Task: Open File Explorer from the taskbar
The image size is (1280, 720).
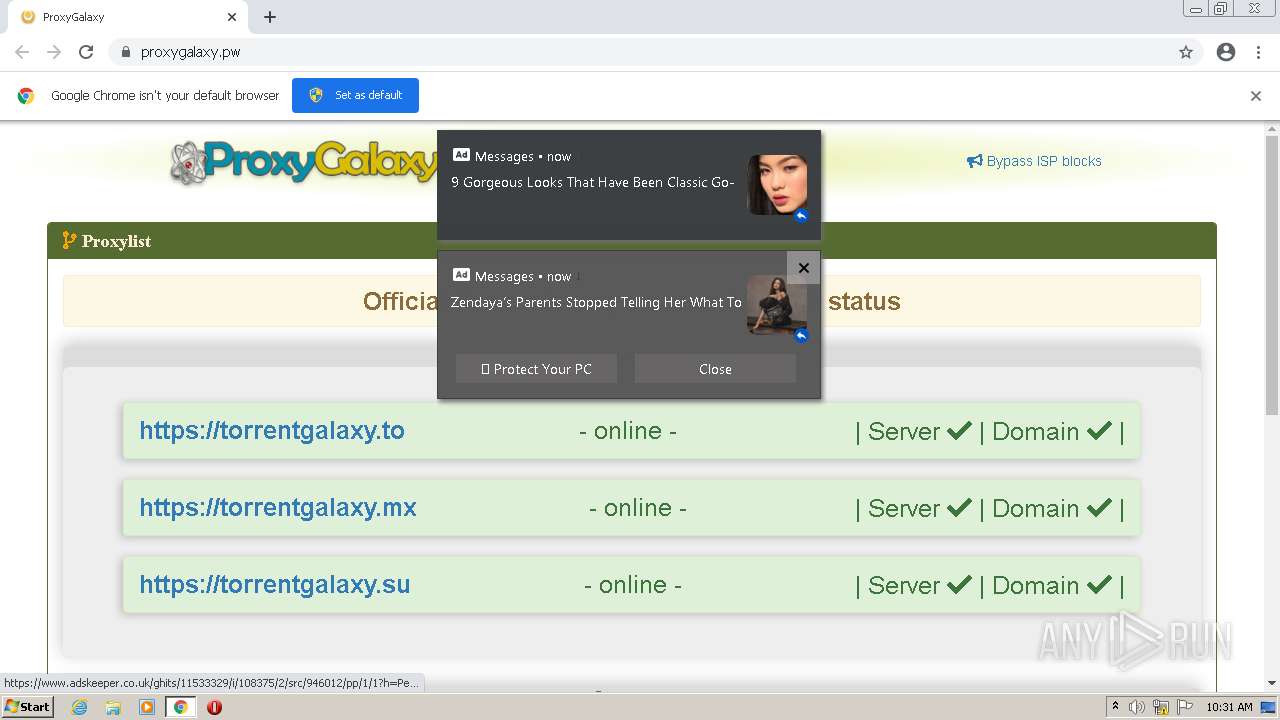Action: pyautogui.click(x=113, y=707)
